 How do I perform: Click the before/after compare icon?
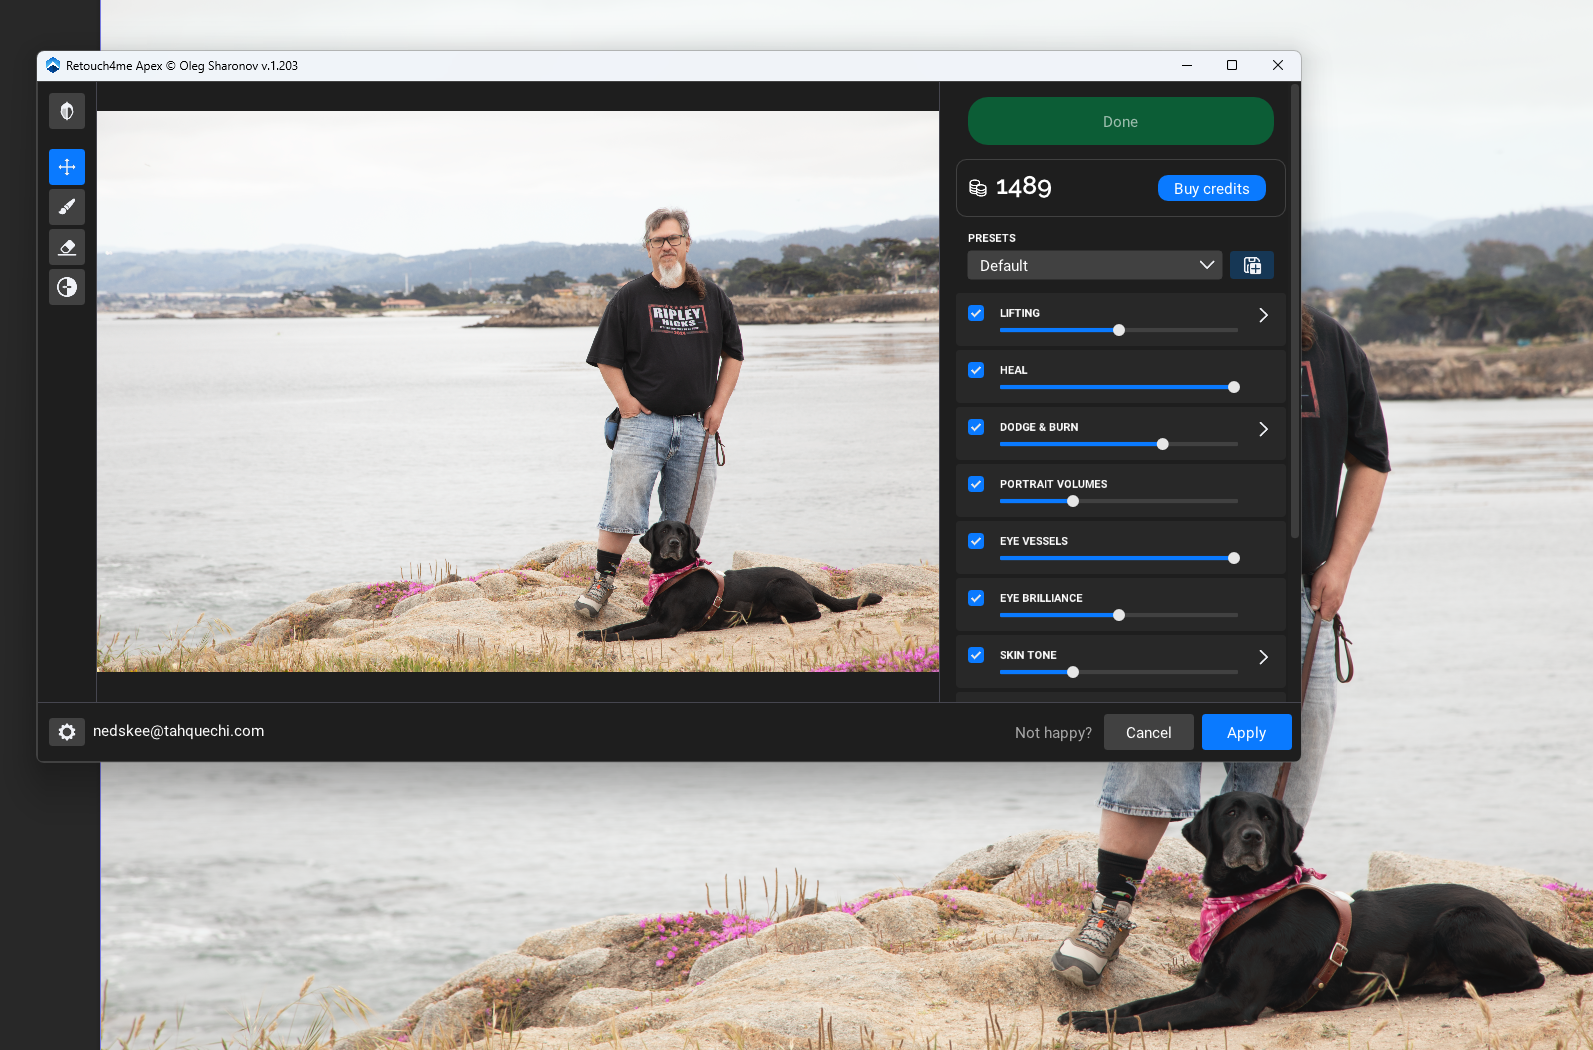click(67, 111)
